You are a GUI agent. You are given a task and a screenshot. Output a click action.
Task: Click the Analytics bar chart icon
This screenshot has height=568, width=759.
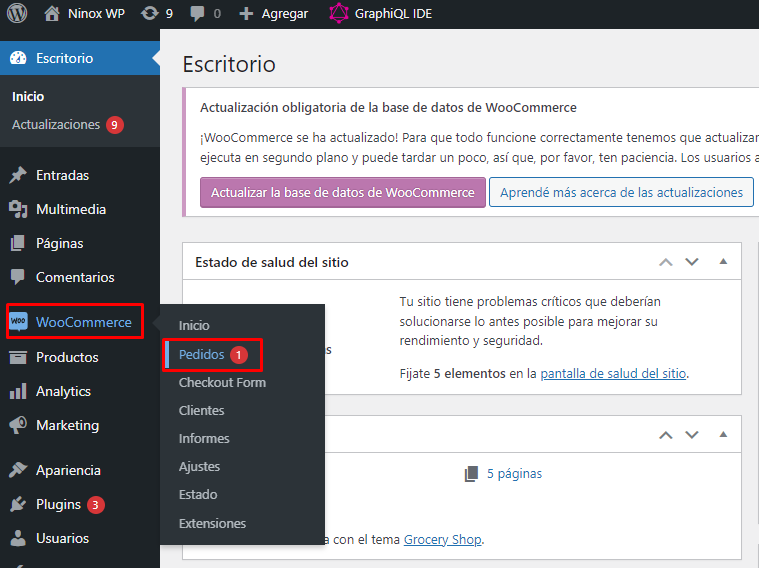click(18, 391)
